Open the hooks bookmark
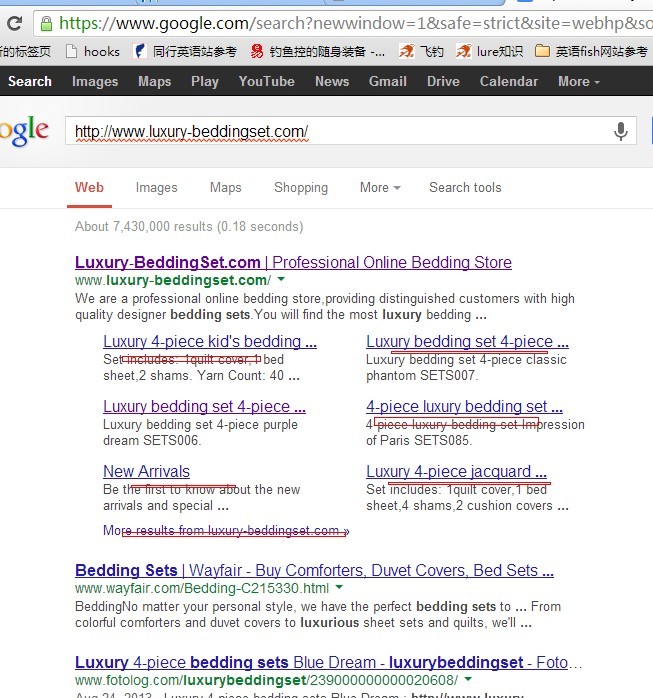This screenshot has width=653, height=698. 93,52
